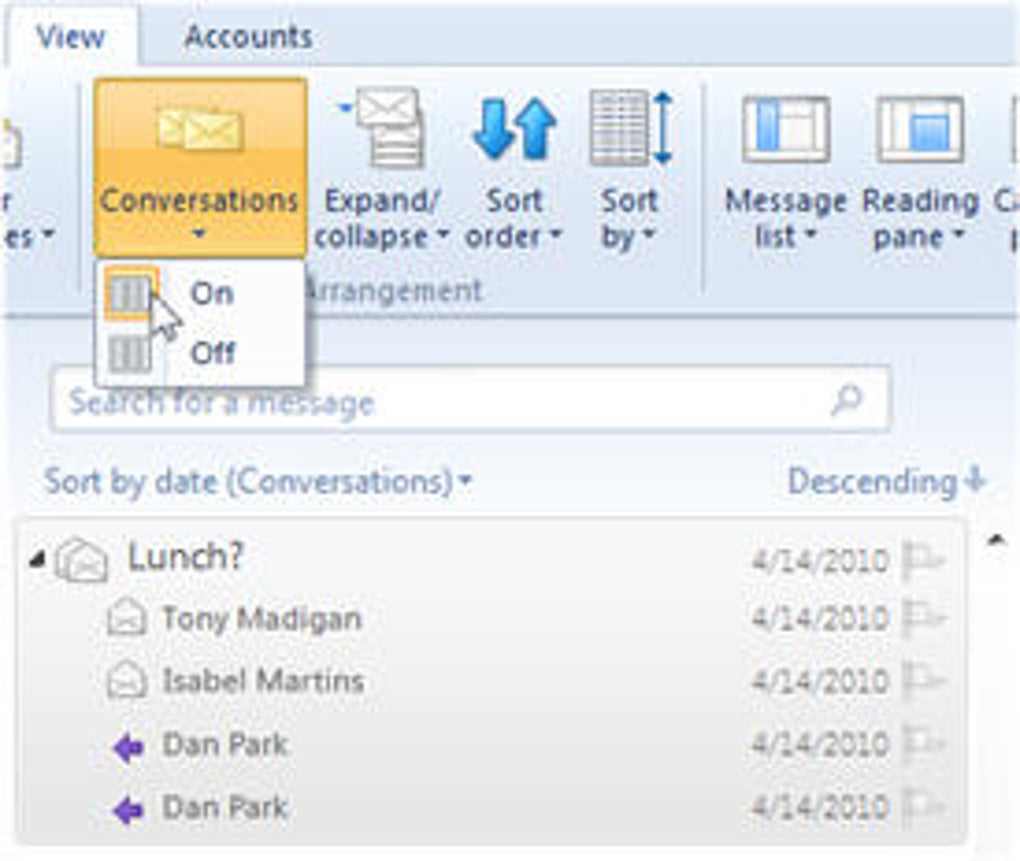Collapse the Lunch? conversation thread
The width and height of the screenshot is (1020, 861).
(x=37, y=559)
